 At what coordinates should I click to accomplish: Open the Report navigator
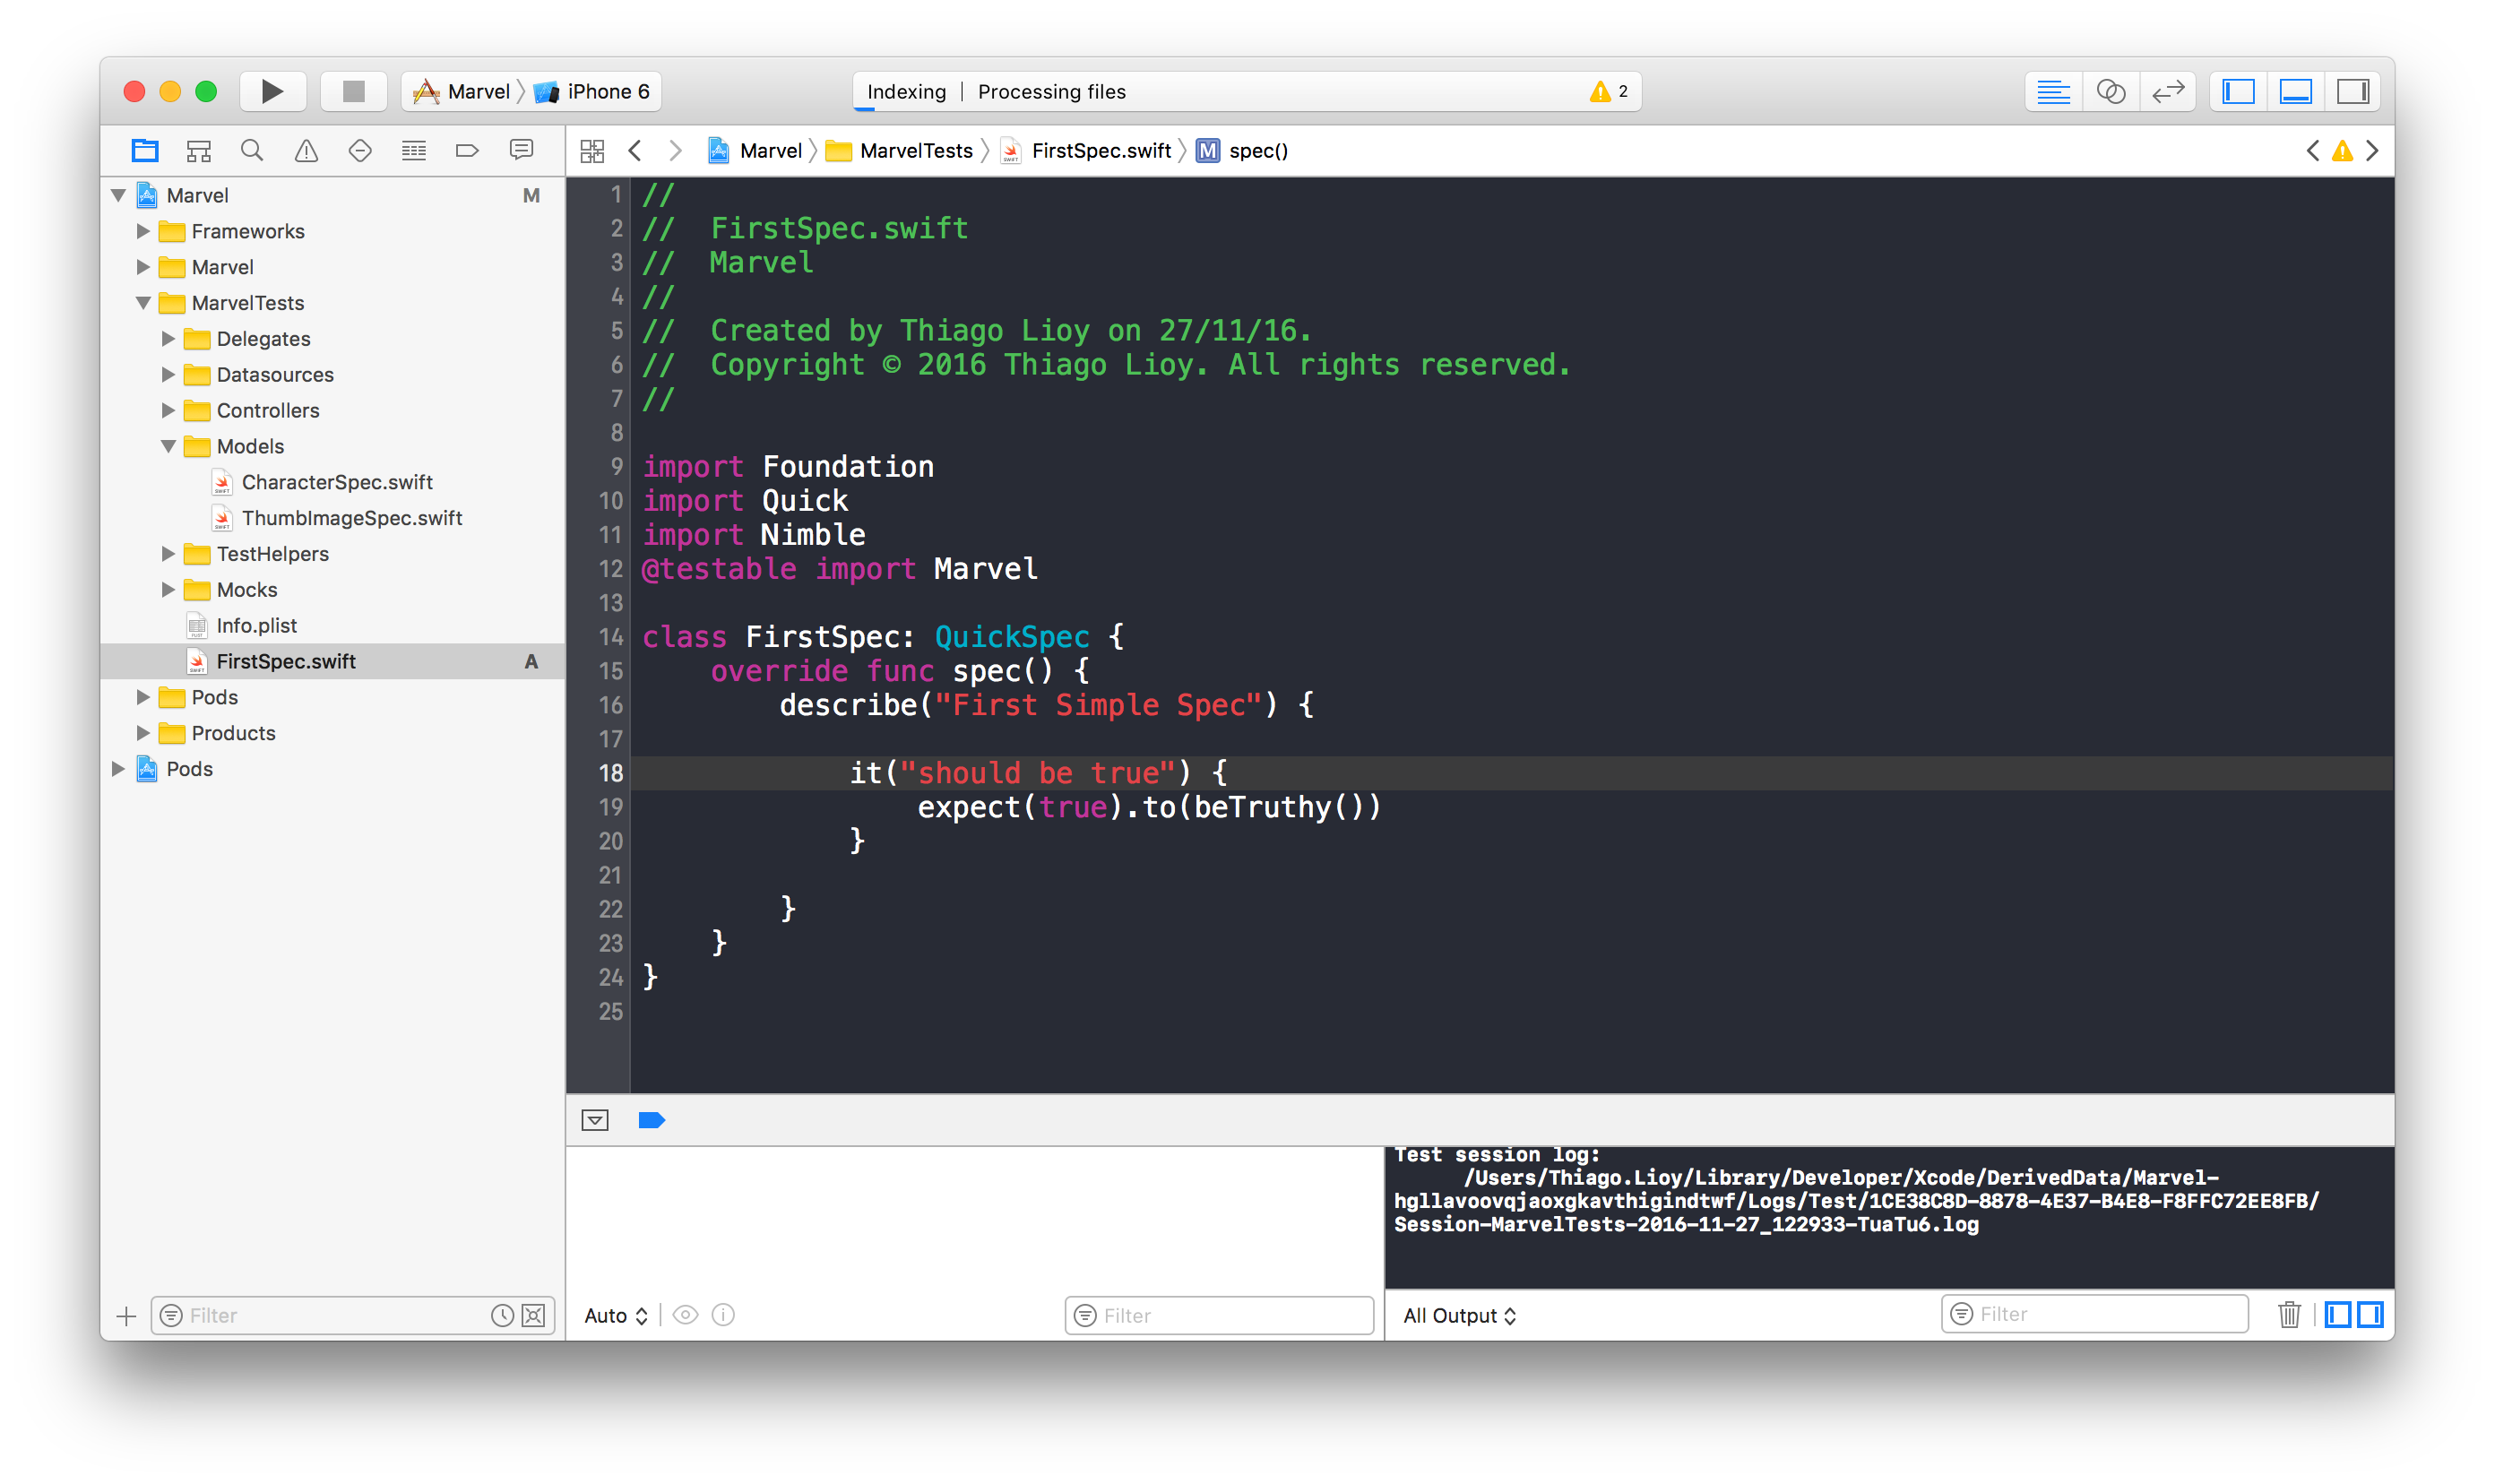(x=521, y=150)
